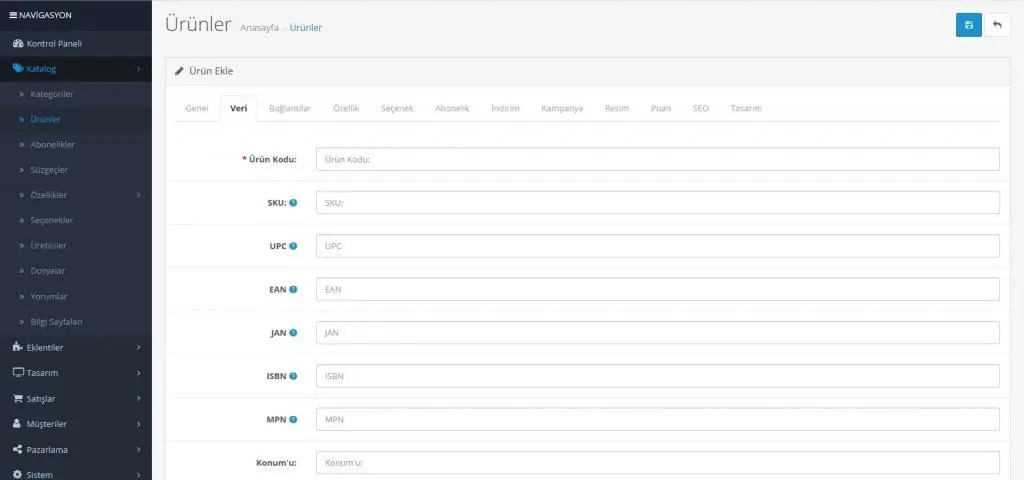This screenshot has height=480, width=1024.
Task: Click the Müşteriler user icon
Action: (x=17, y=424)
